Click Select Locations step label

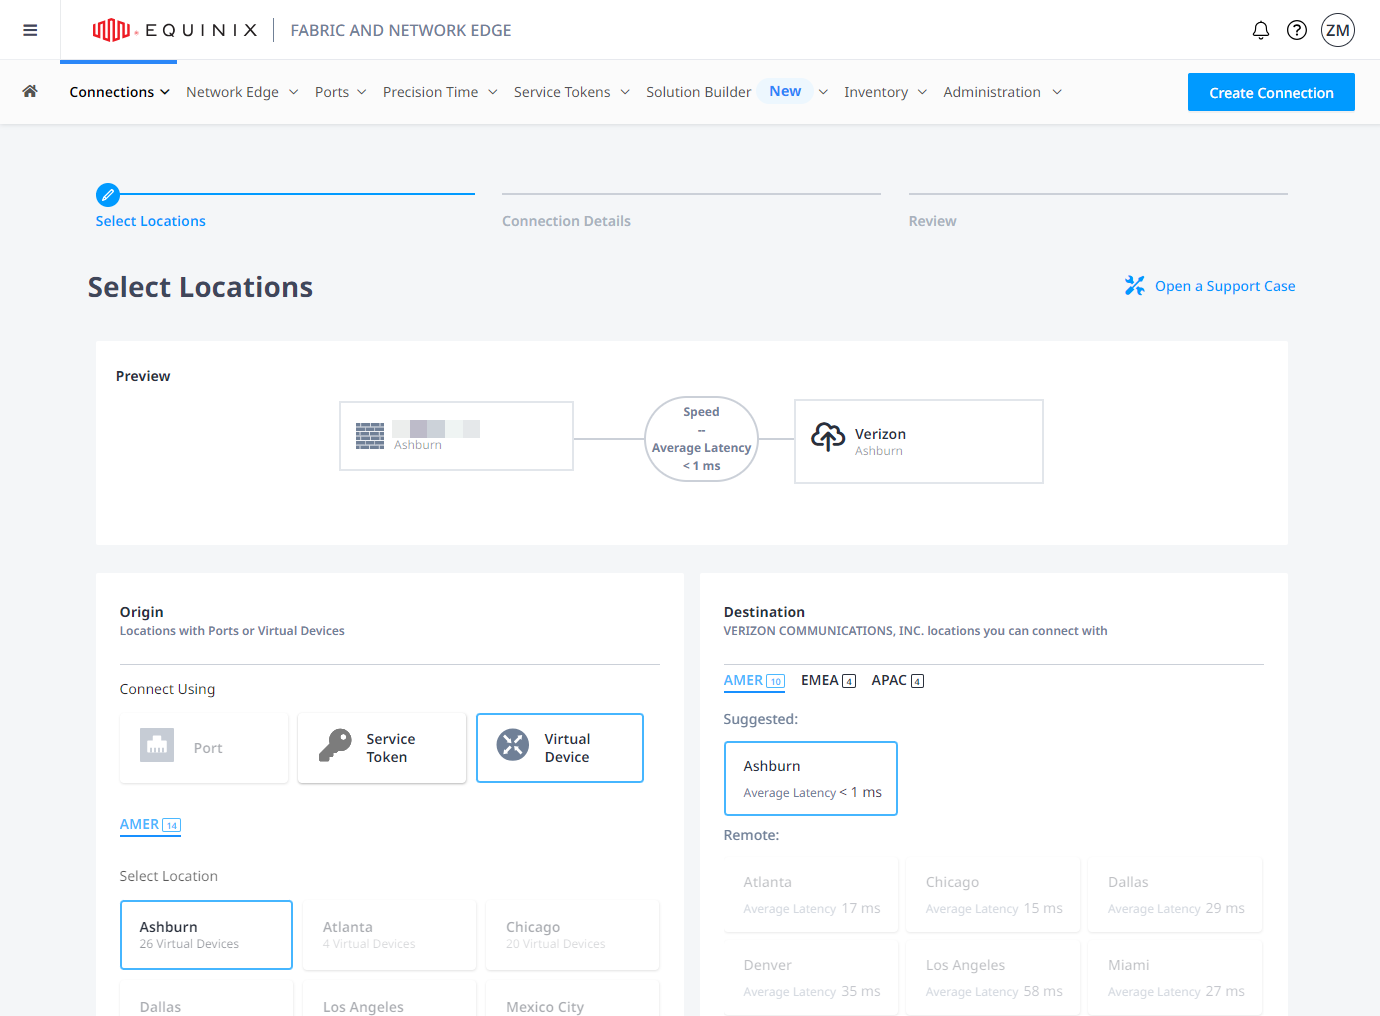150,221
